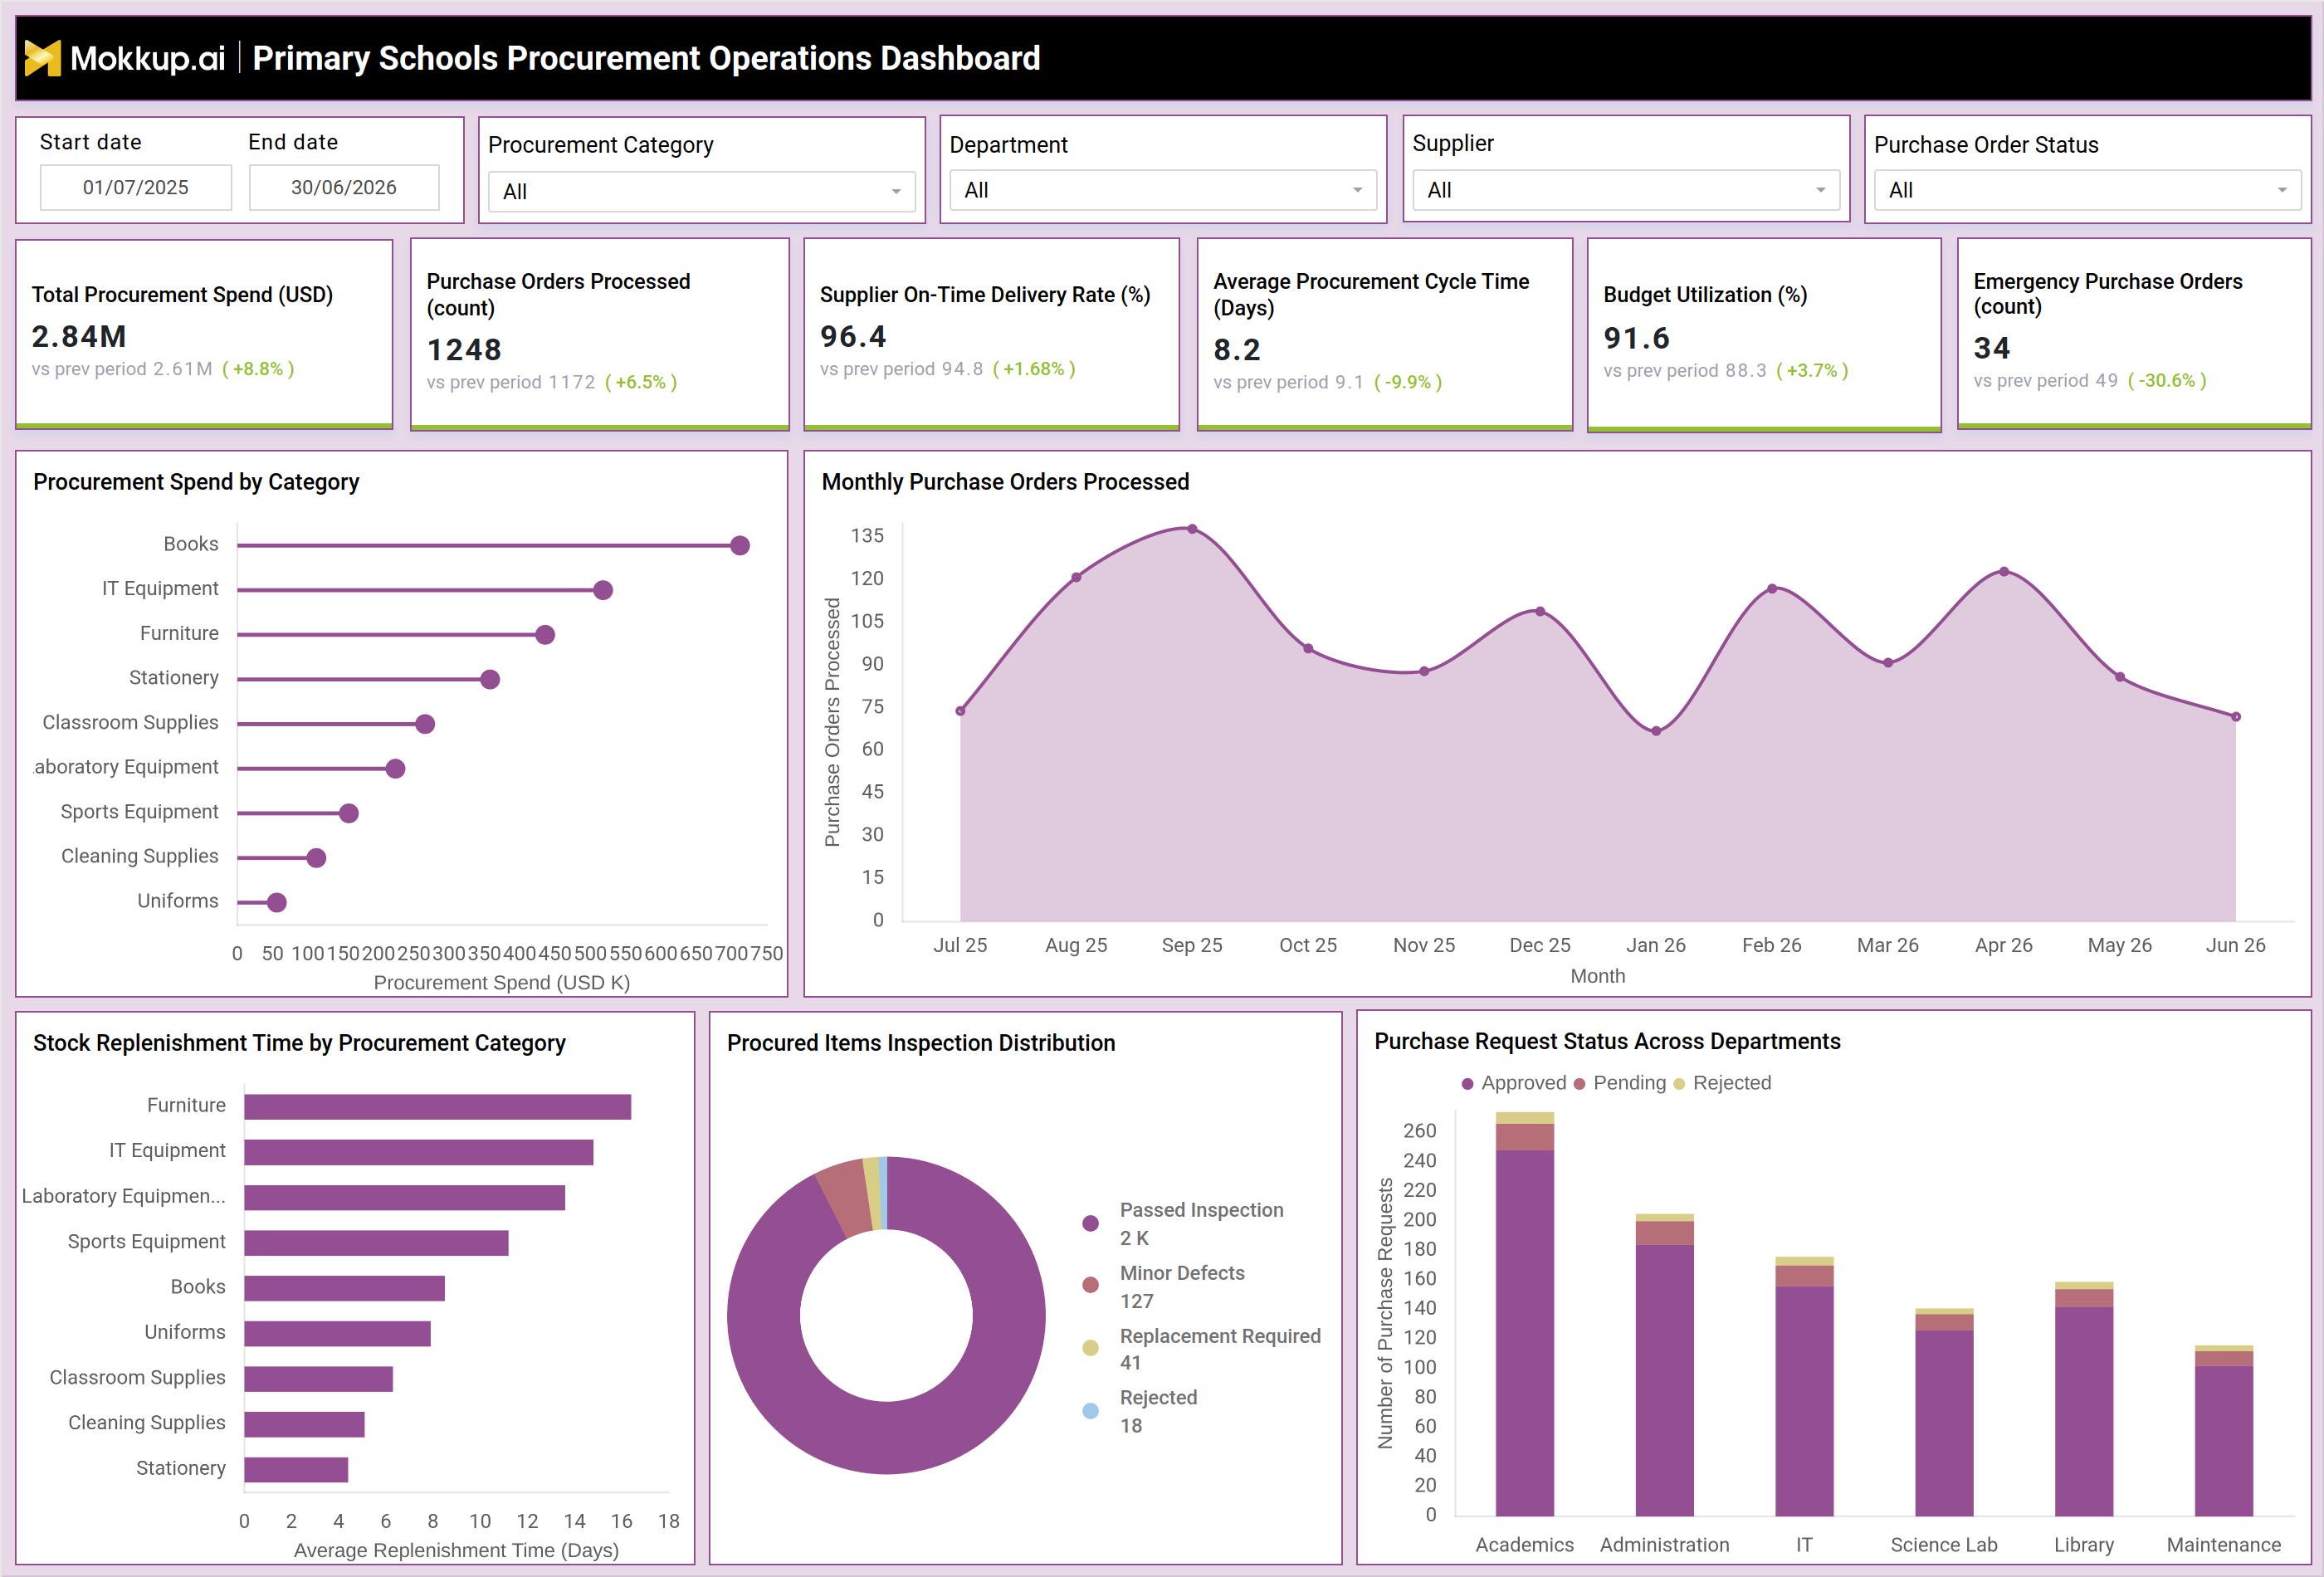Click the Academics stacked bar
The image size is (2324, 1577).
coord(1525,1314)
